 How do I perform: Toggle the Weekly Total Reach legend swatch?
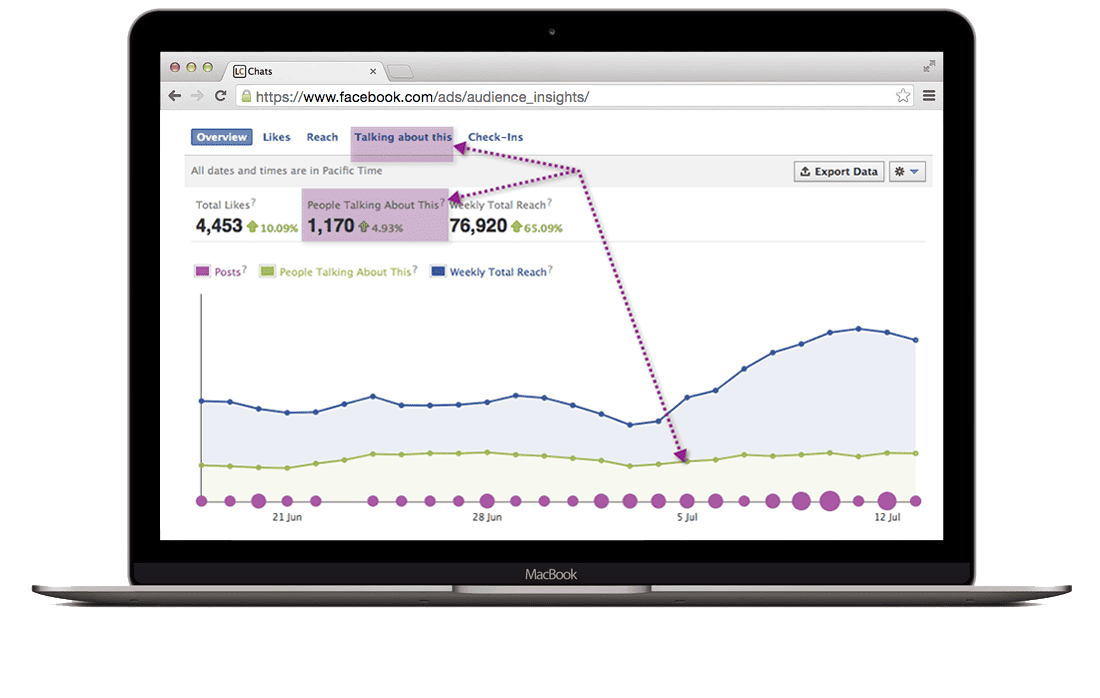(438, 271)
